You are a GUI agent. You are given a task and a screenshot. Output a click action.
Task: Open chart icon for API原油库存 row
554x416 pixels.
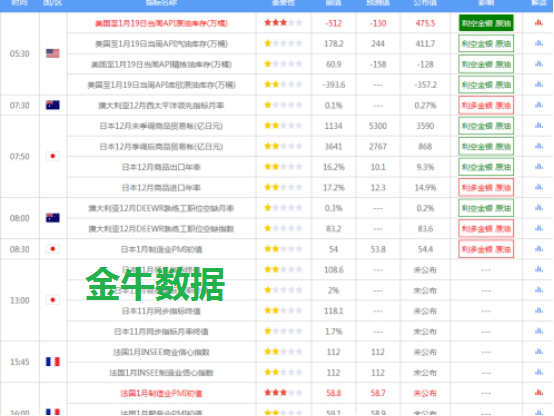[x=539, y=23]
